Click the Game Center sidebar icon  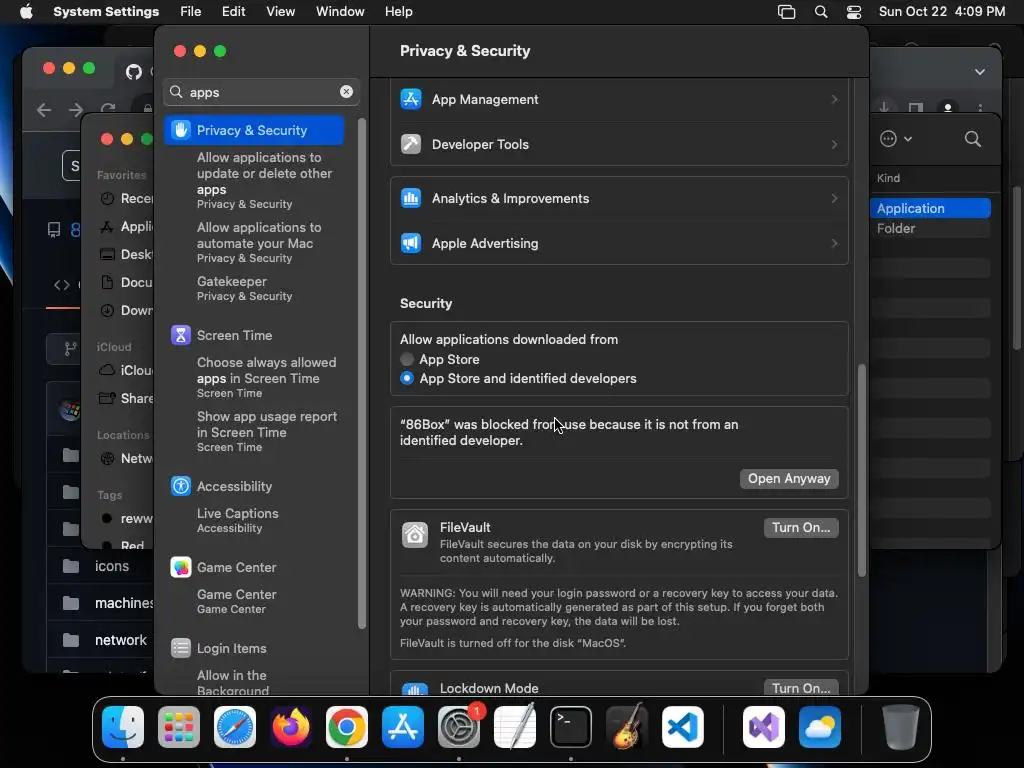click(180, 568)
